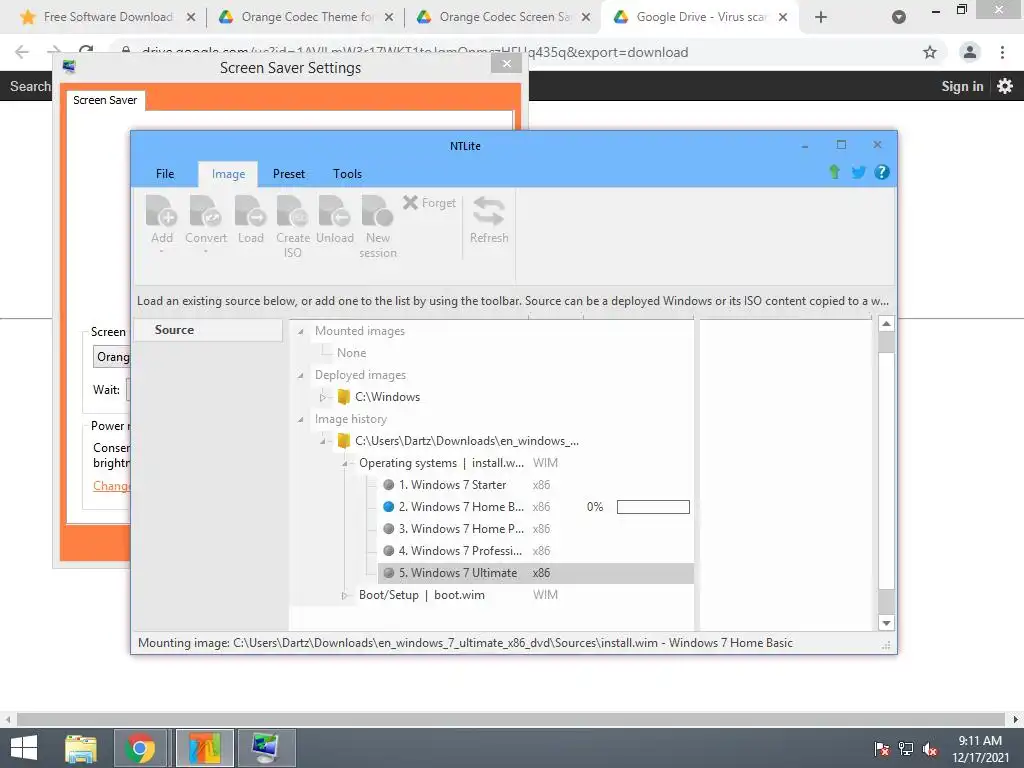
Task: Switch to Free Software Download browser tab
Action: click(108, 17)
